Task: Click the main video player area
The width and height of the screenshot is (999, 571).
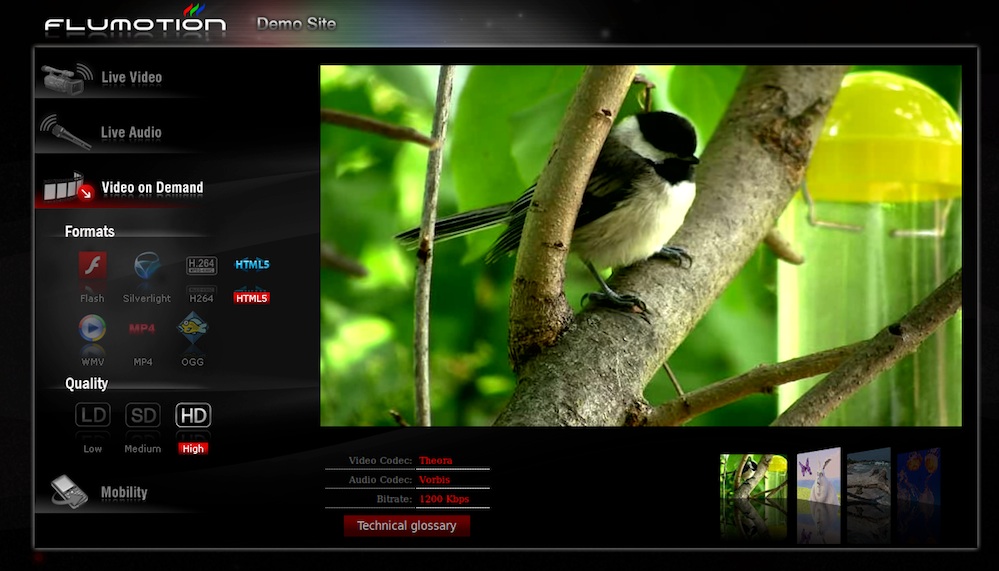Action: click(640, 246)
